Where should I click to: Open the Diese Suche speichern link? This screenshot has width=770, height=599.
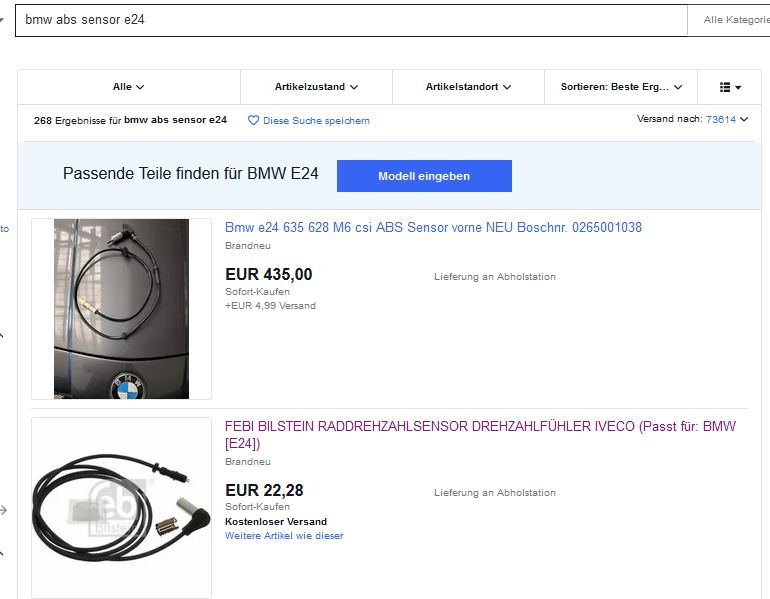(x=316, y=121)
